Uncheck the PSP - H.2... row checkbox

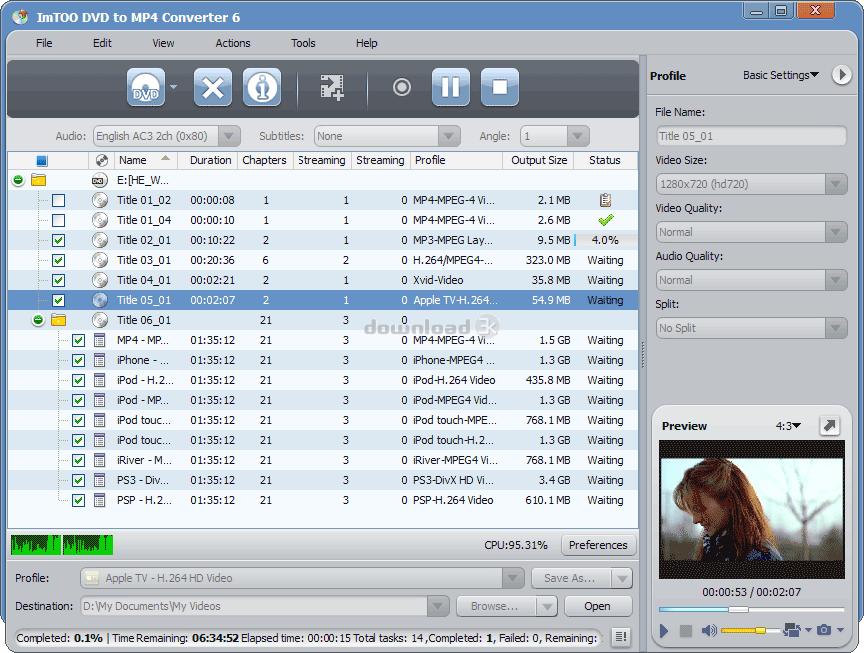tap(78, 500)
